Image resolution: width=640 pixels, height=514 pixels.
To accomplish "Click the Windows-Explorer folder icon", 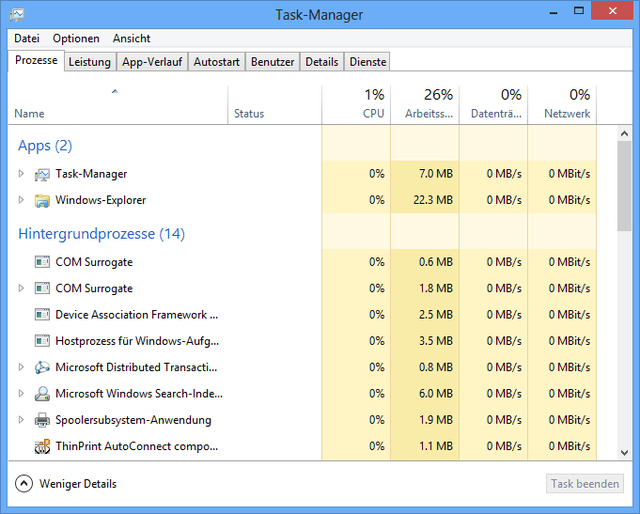I will [x=42, y=200].
